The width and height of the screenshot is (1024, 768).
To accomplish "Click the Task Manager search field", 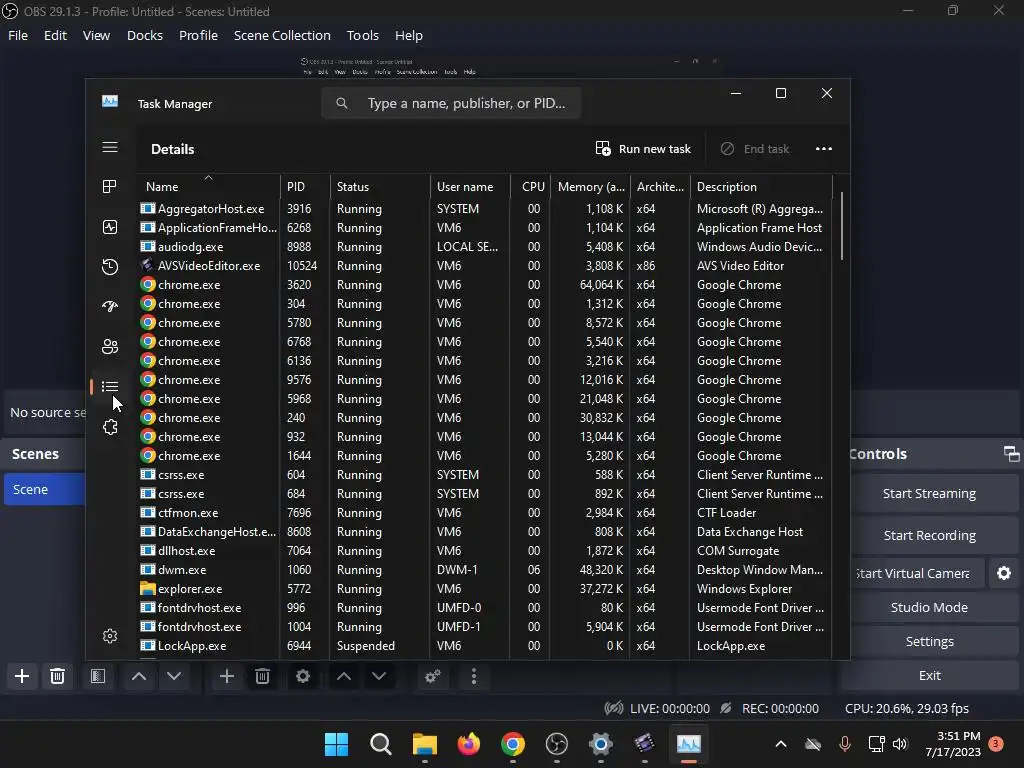I will pyautogui.click(x=451, y=103).
